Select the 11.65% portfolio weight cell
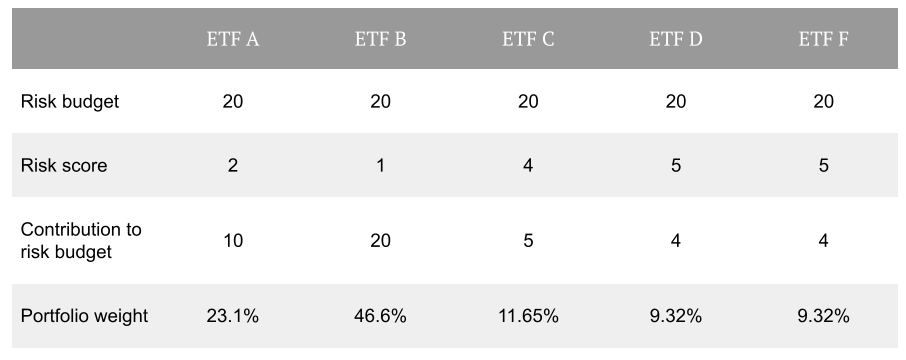Image resolution: width=906 pixels, height=360 pixels. coord(528,316)
